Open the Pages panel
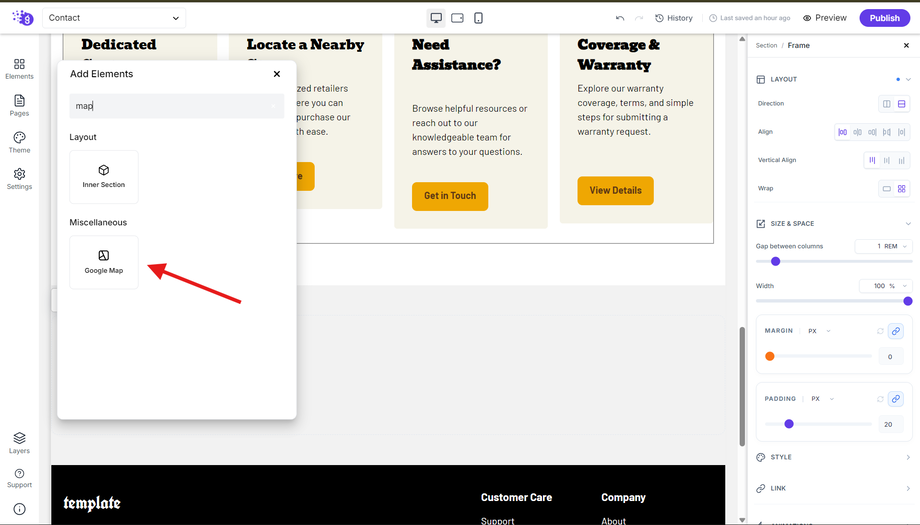The image size is (920, 525). (x=19, y=106)
